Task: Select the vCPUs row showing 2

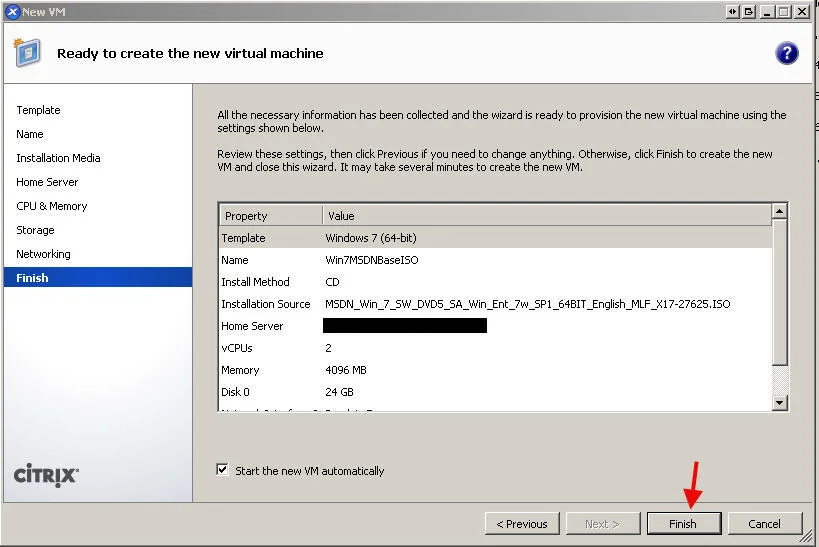Action: click(x=495, y=347)
